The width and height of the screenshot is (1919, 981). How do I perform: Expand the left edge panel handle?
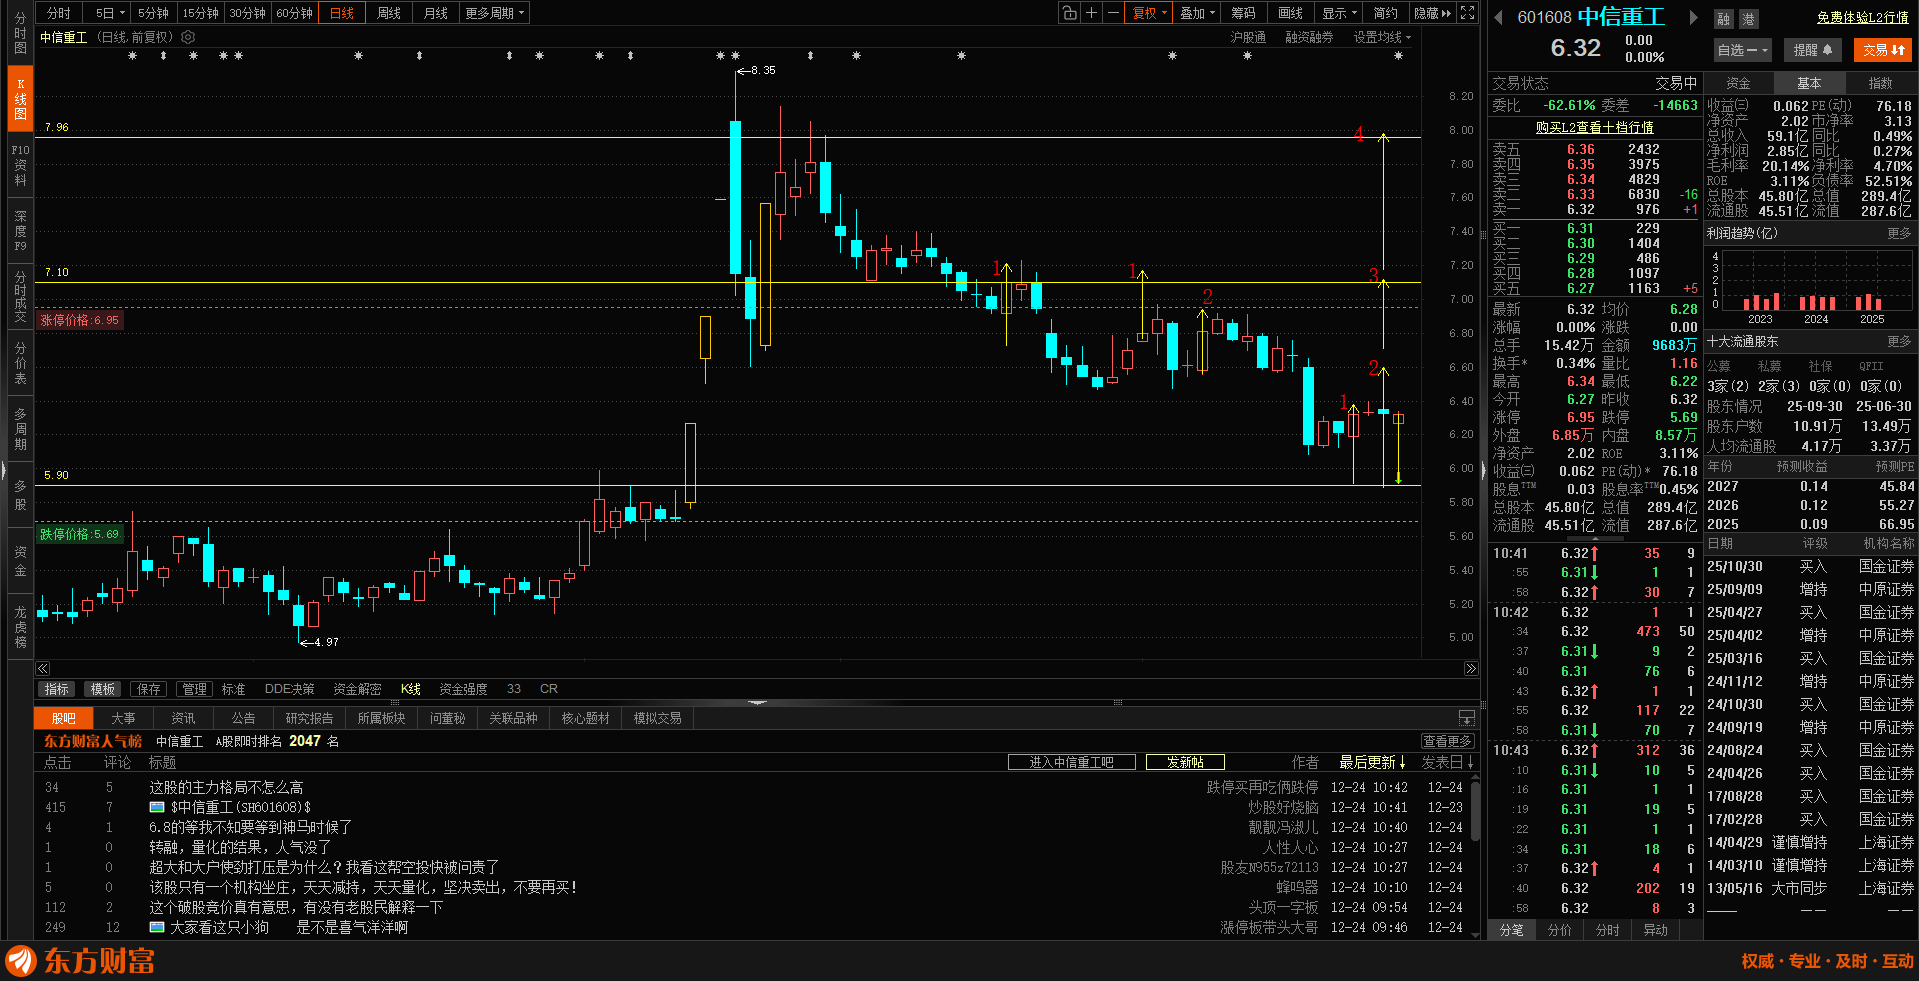click(x=3, y=470)
